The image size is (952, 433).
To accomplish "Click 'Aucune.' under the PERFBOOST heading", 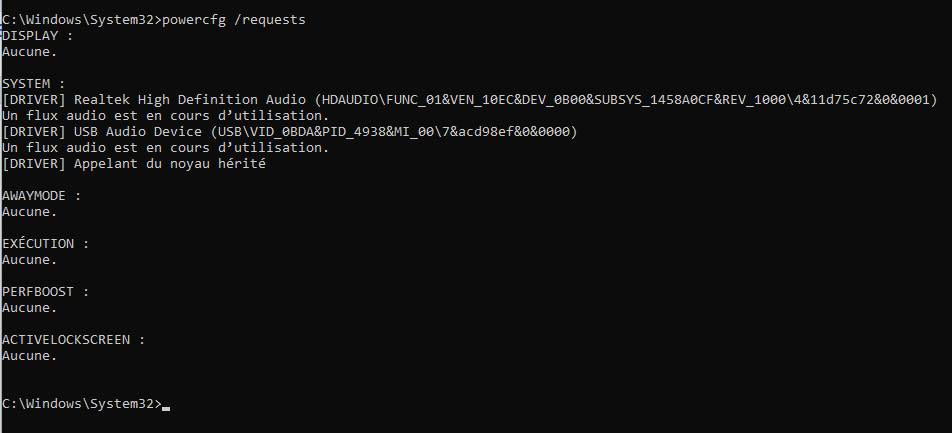I will pyautogui.click(x=30, y=307).
